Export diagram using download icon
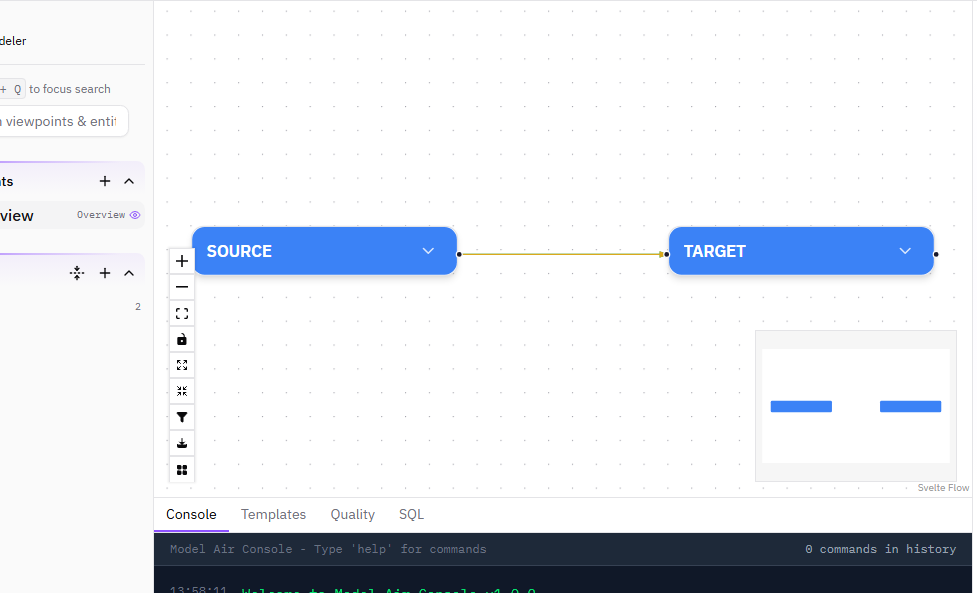977x593 pixels. [x=182, y=444]
